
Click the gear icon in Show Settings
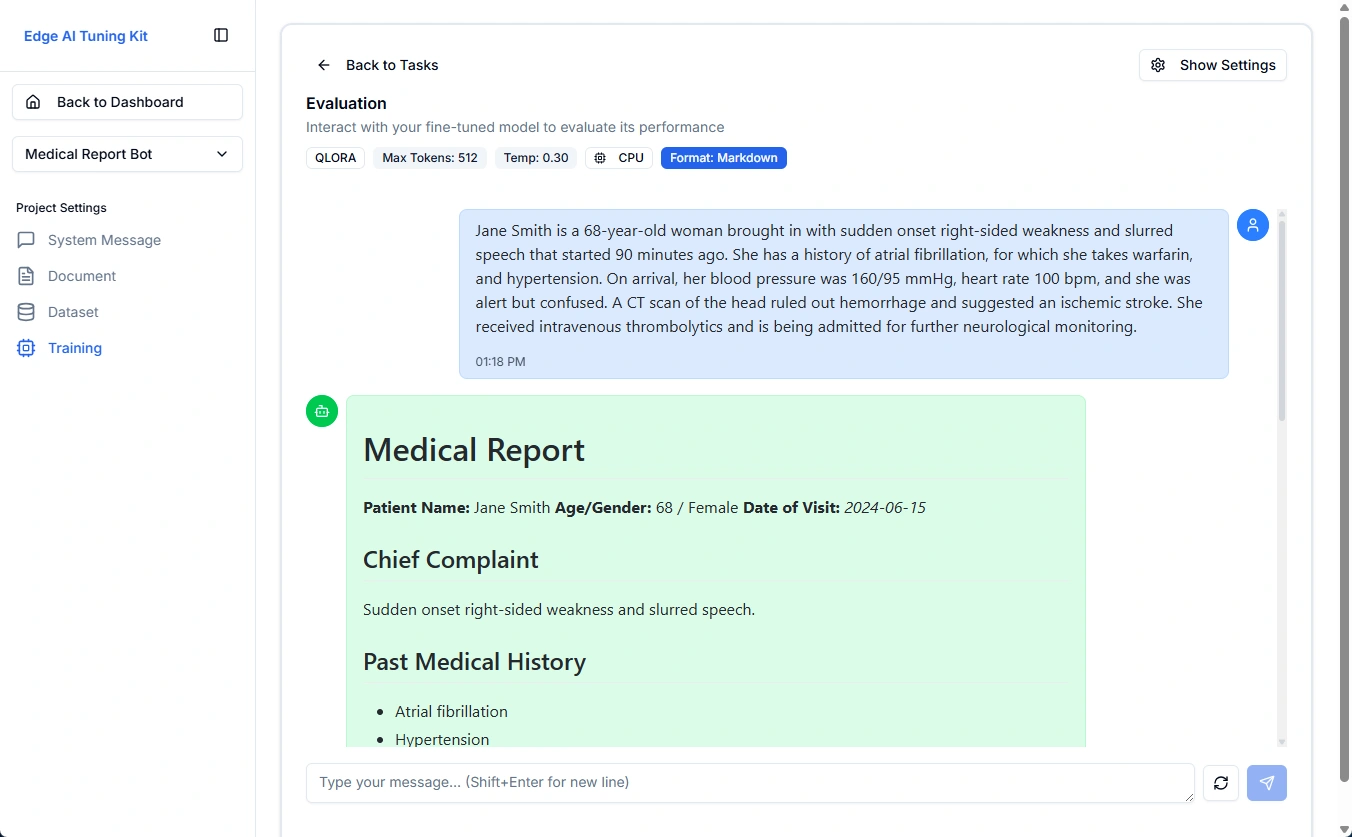tap(1158, 65)
